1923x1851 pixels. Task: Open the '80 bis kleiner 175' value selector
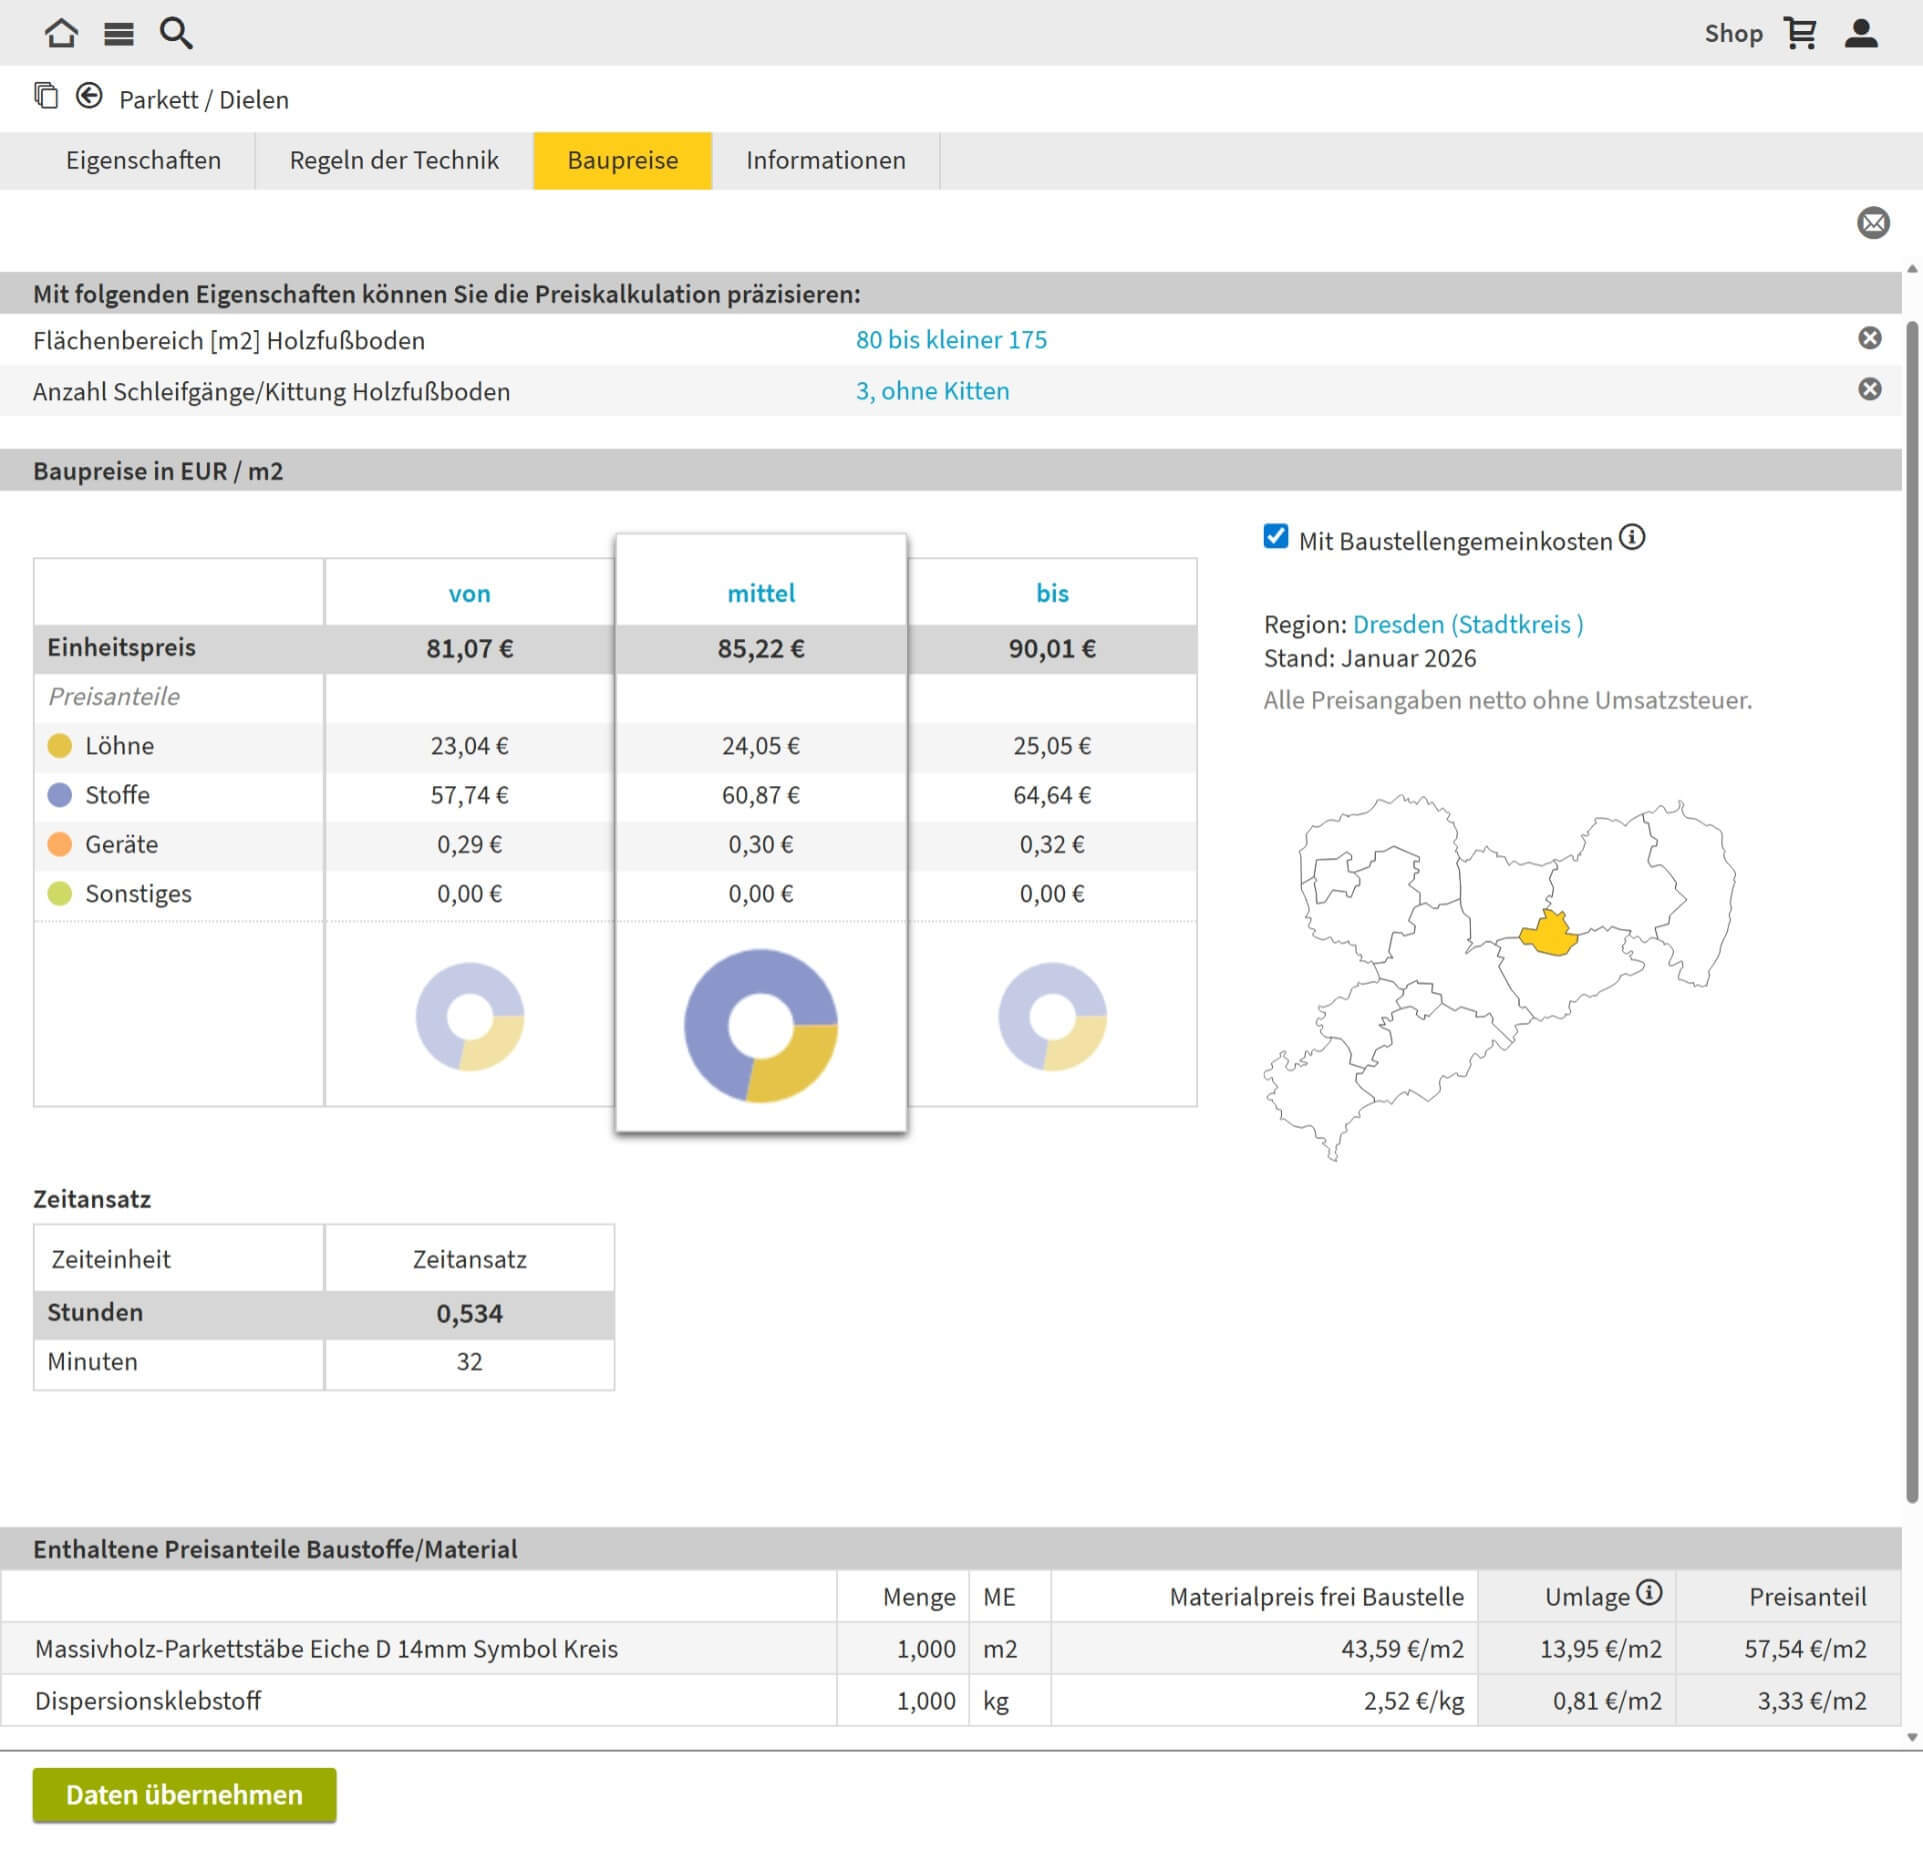point(951,340)
